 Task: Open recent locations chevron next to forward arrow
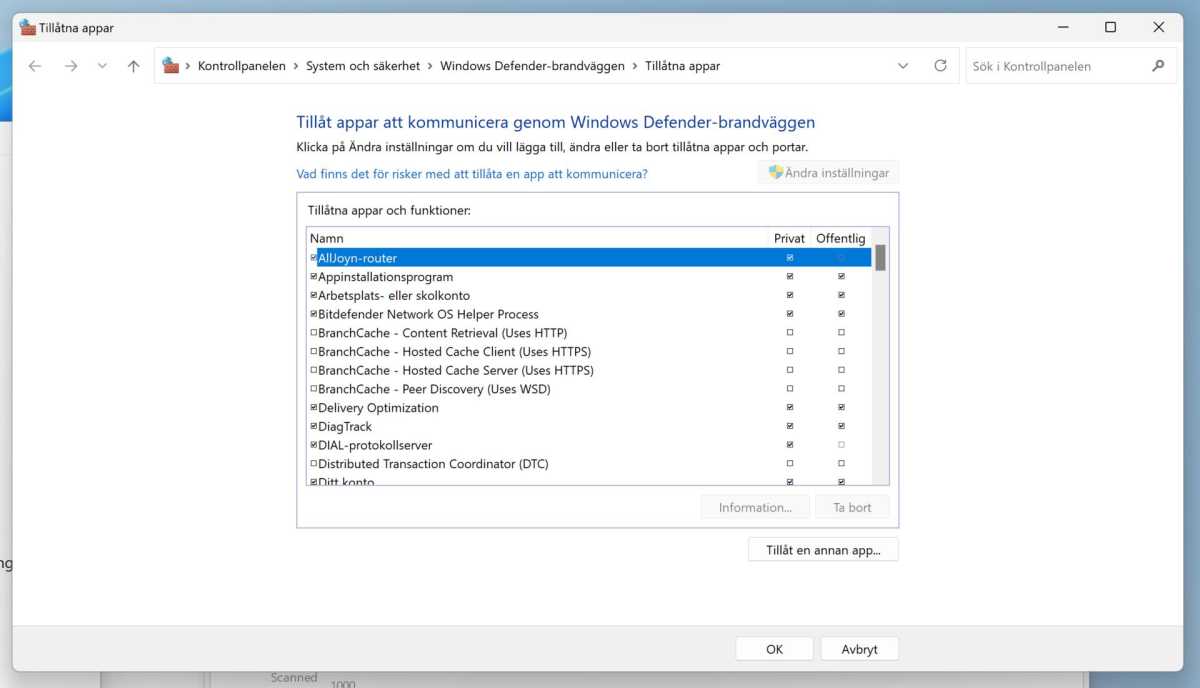pyautogui.click(x=102, y=66)
